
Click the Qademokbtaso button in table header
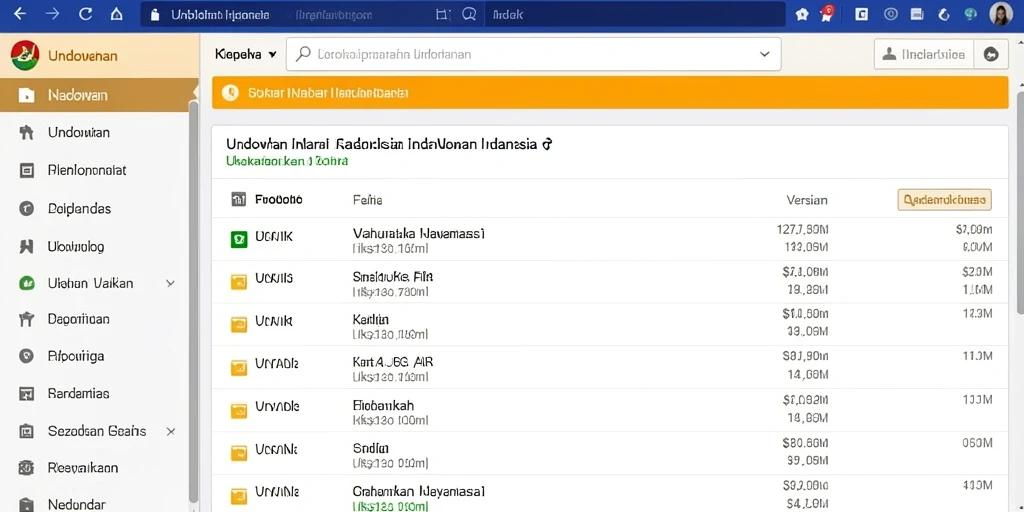tap(944, 200)
